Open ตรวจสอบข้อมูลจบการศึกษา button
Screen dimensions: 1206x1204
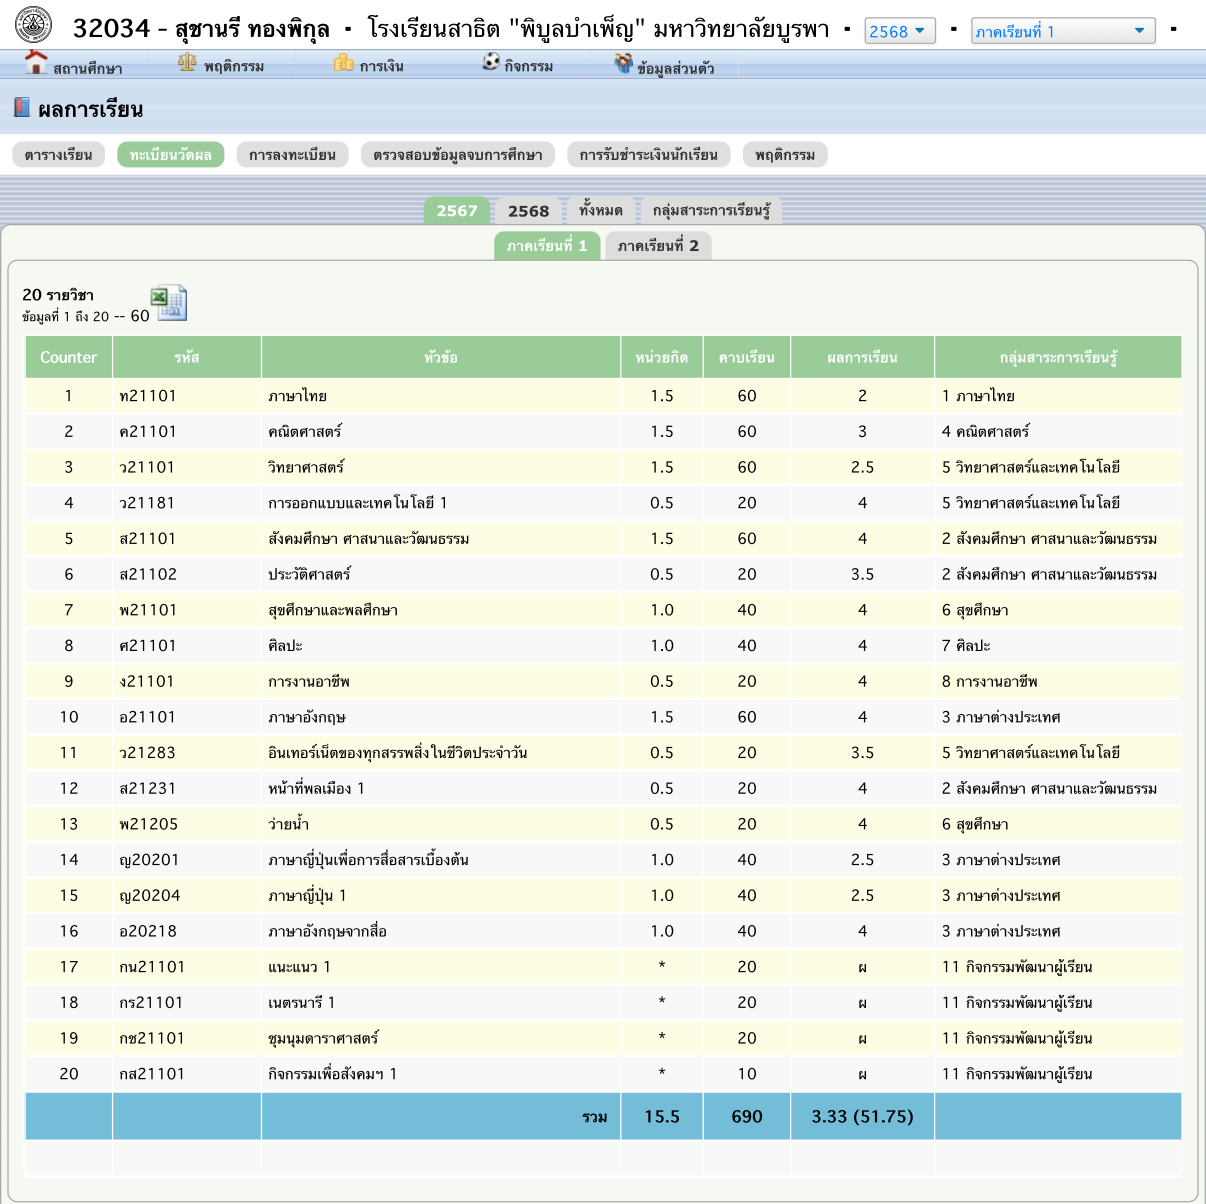click(x=458, y=155)
